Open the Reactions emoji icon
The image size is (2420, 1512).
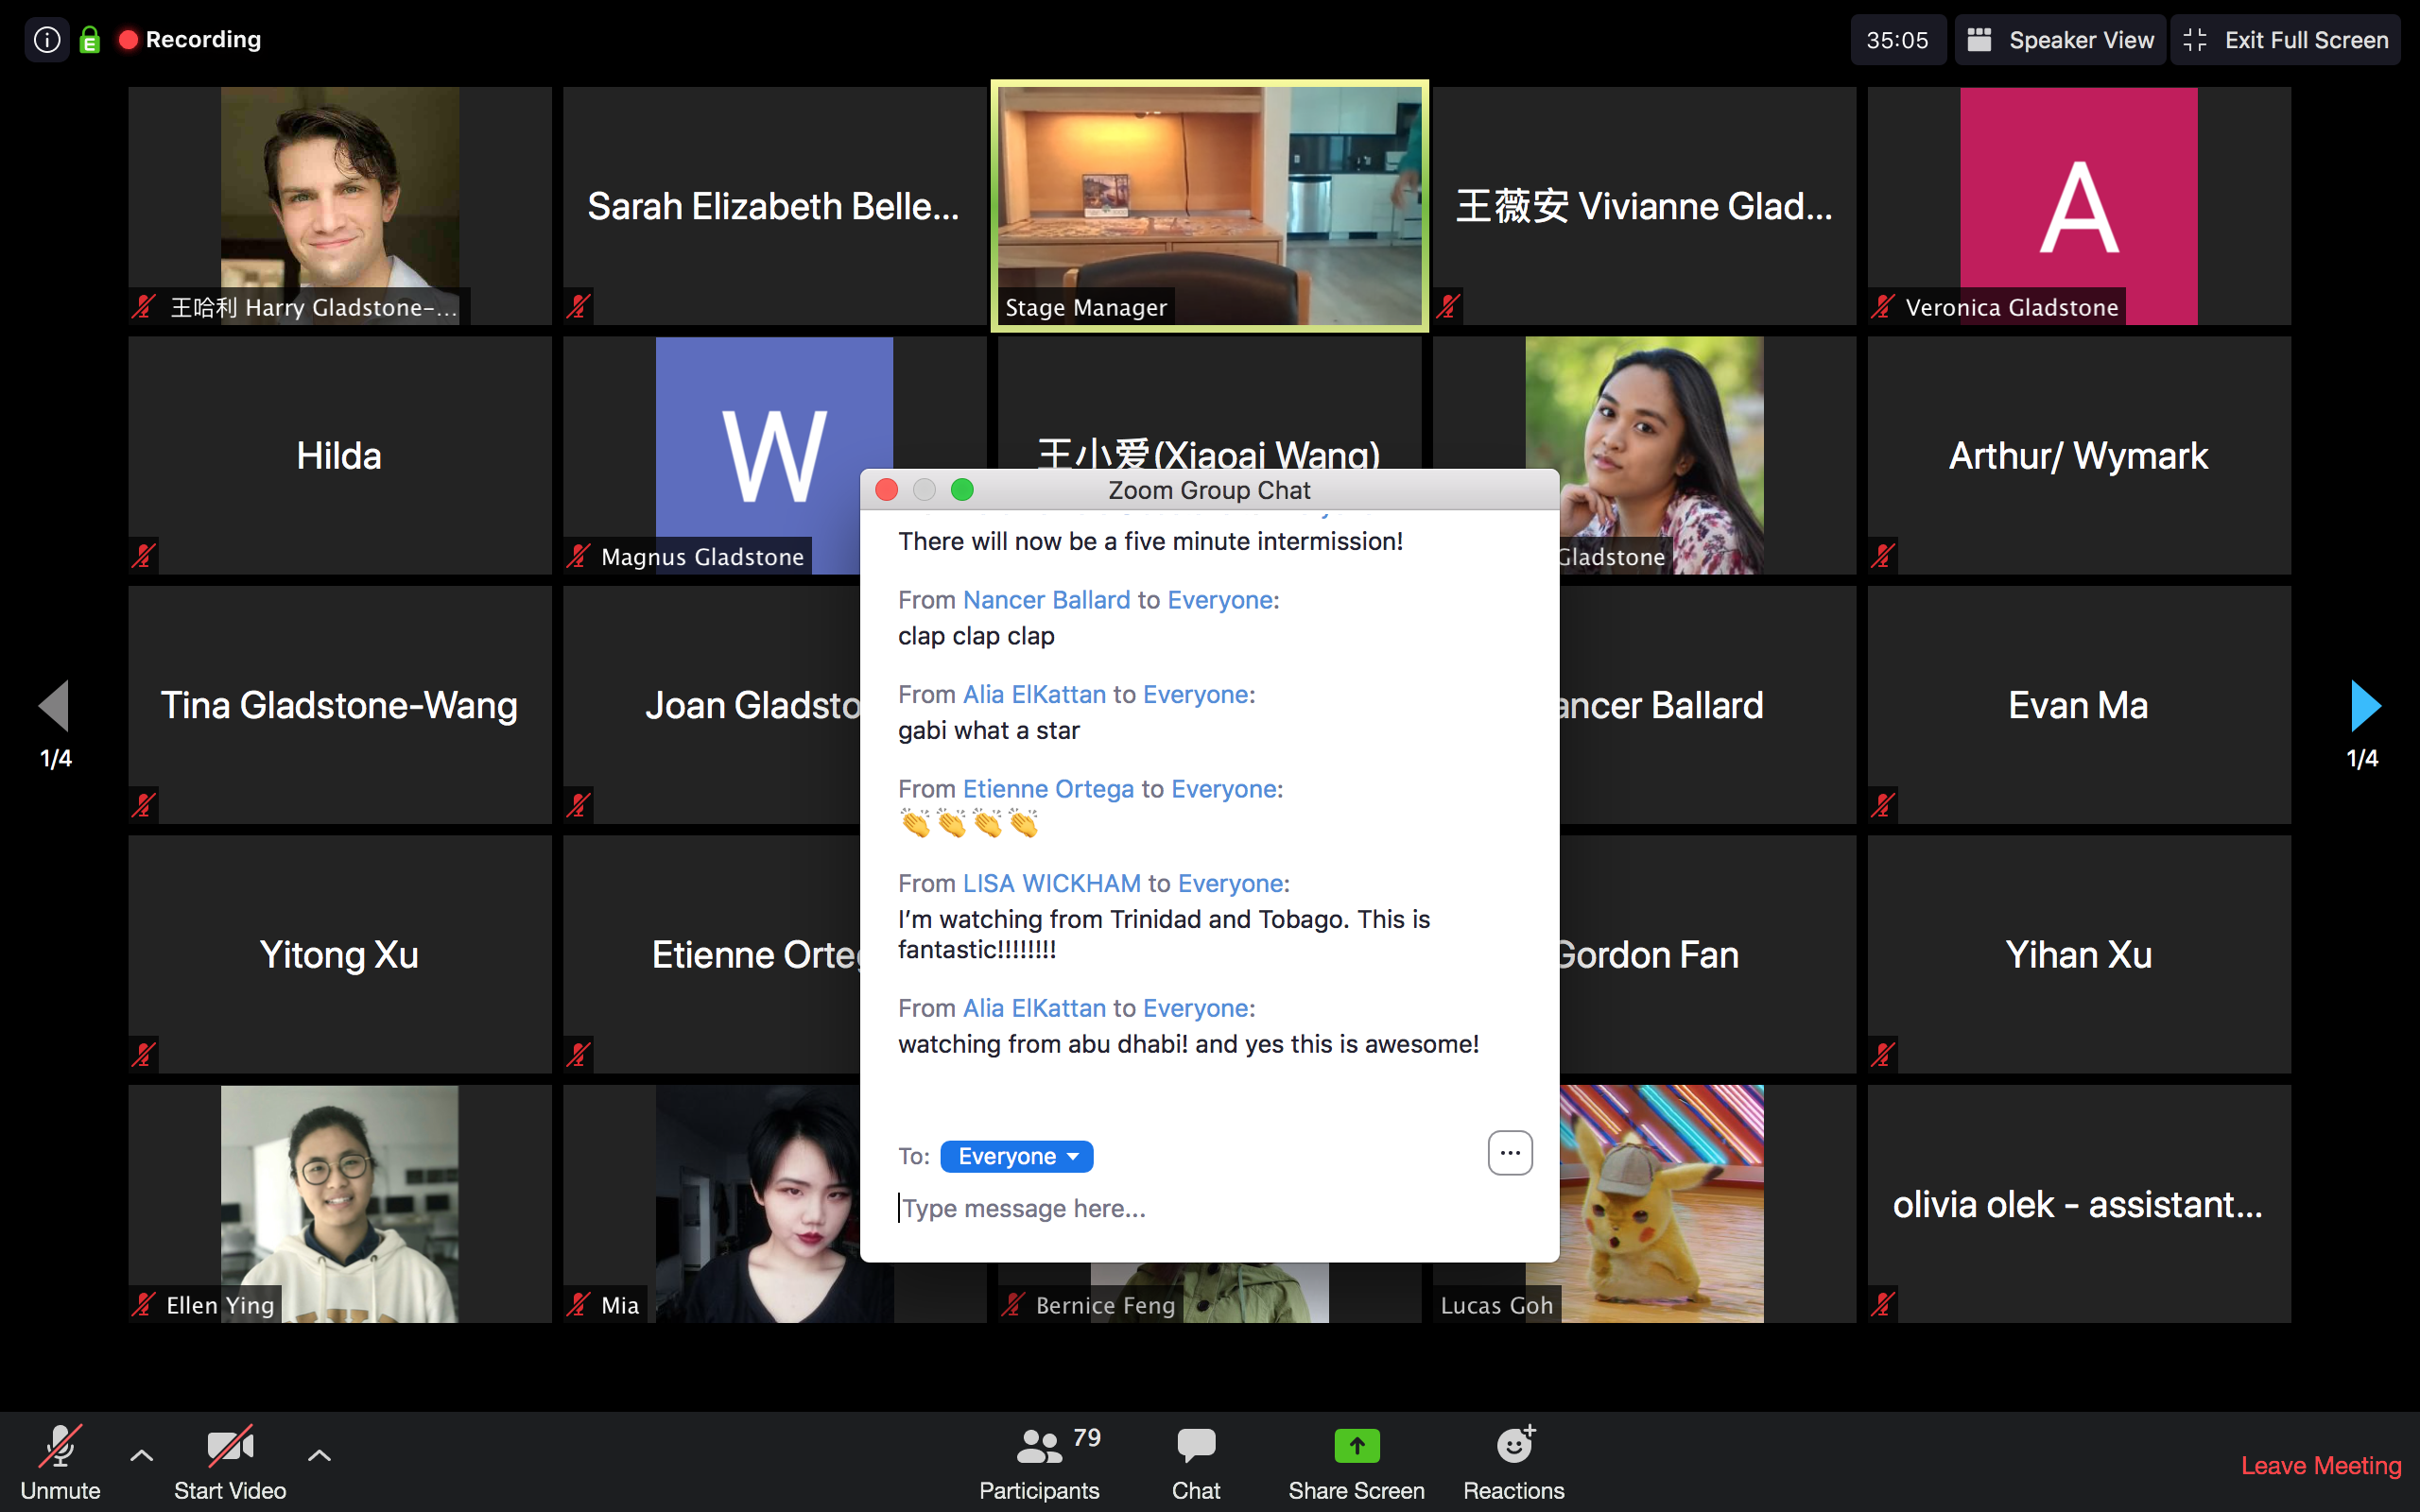click(1514, 1446)
